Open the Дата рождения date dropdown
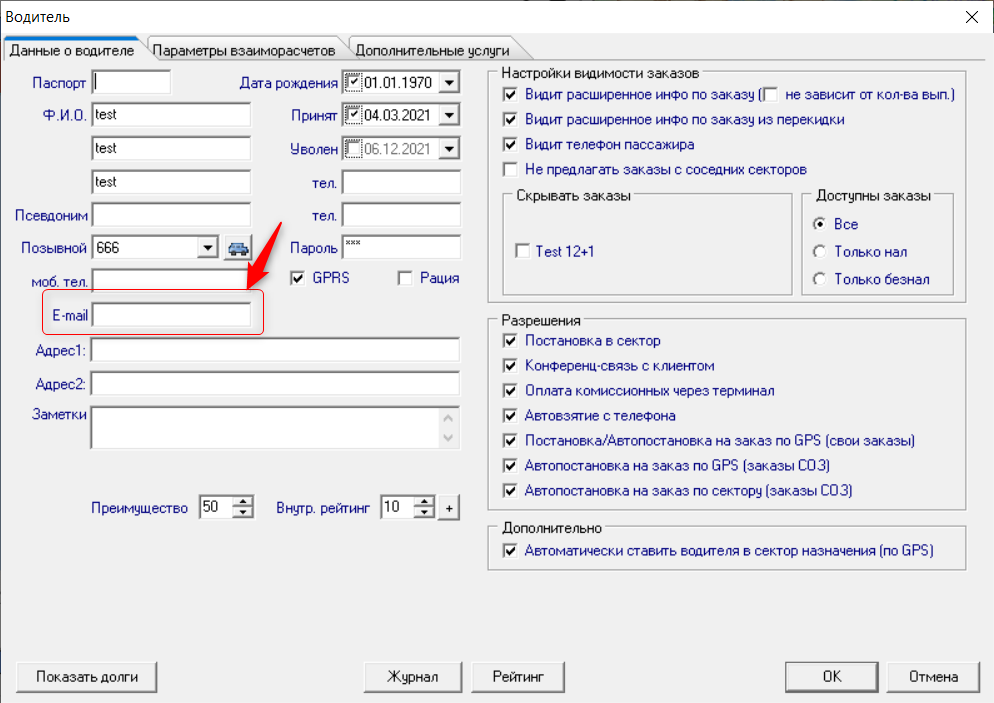 (x=449, y=82)
